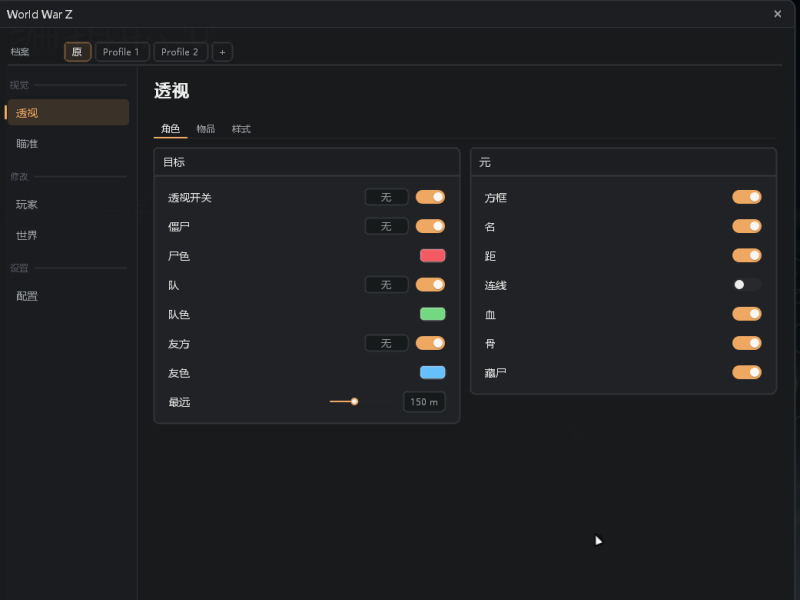Switch to Profile 2
800x600 pixels.
point(180,52)
